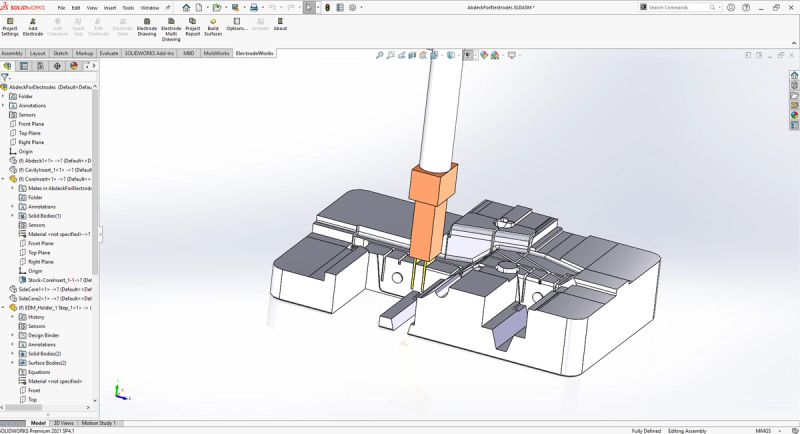The height and width of the screenshot is (434, 800).
Task: Switch to the Assembly ribbon tab
Action: tap(12, 53)
